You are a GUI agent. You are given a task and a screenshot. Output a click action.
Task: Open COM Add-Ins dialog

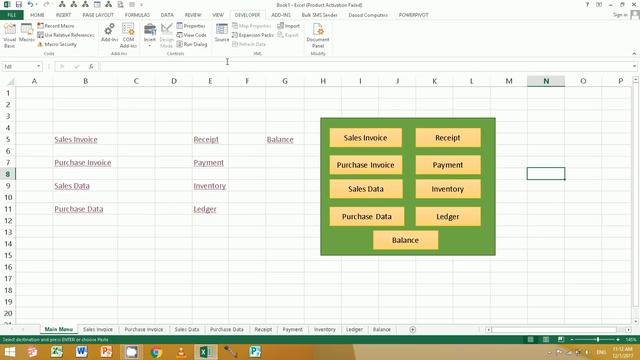[x=128, y=36]
